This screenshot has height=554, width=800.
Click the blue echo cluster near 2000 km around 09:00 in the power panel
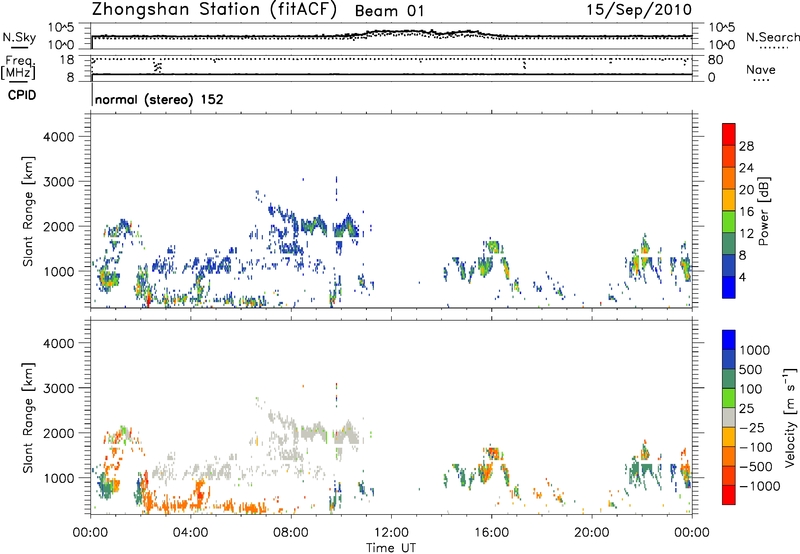pos(312,224)
